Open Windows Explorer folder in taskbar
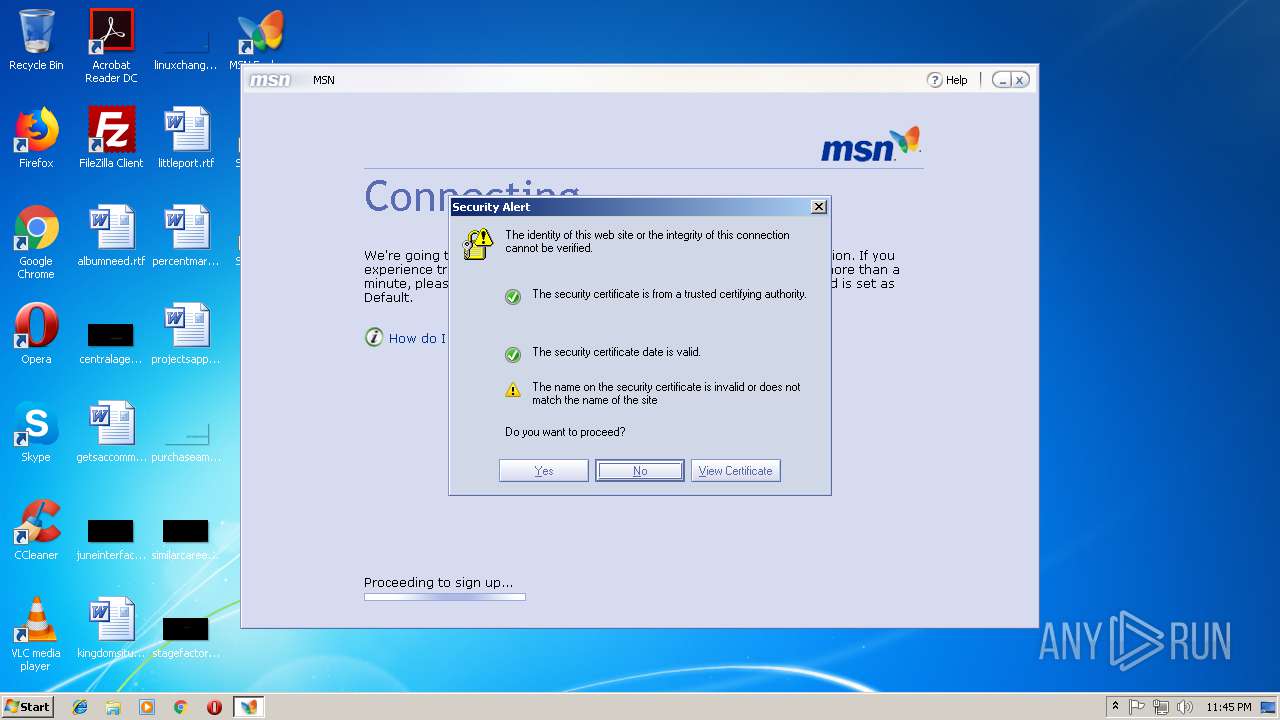Screen dimensions: 1280x720 113,707
